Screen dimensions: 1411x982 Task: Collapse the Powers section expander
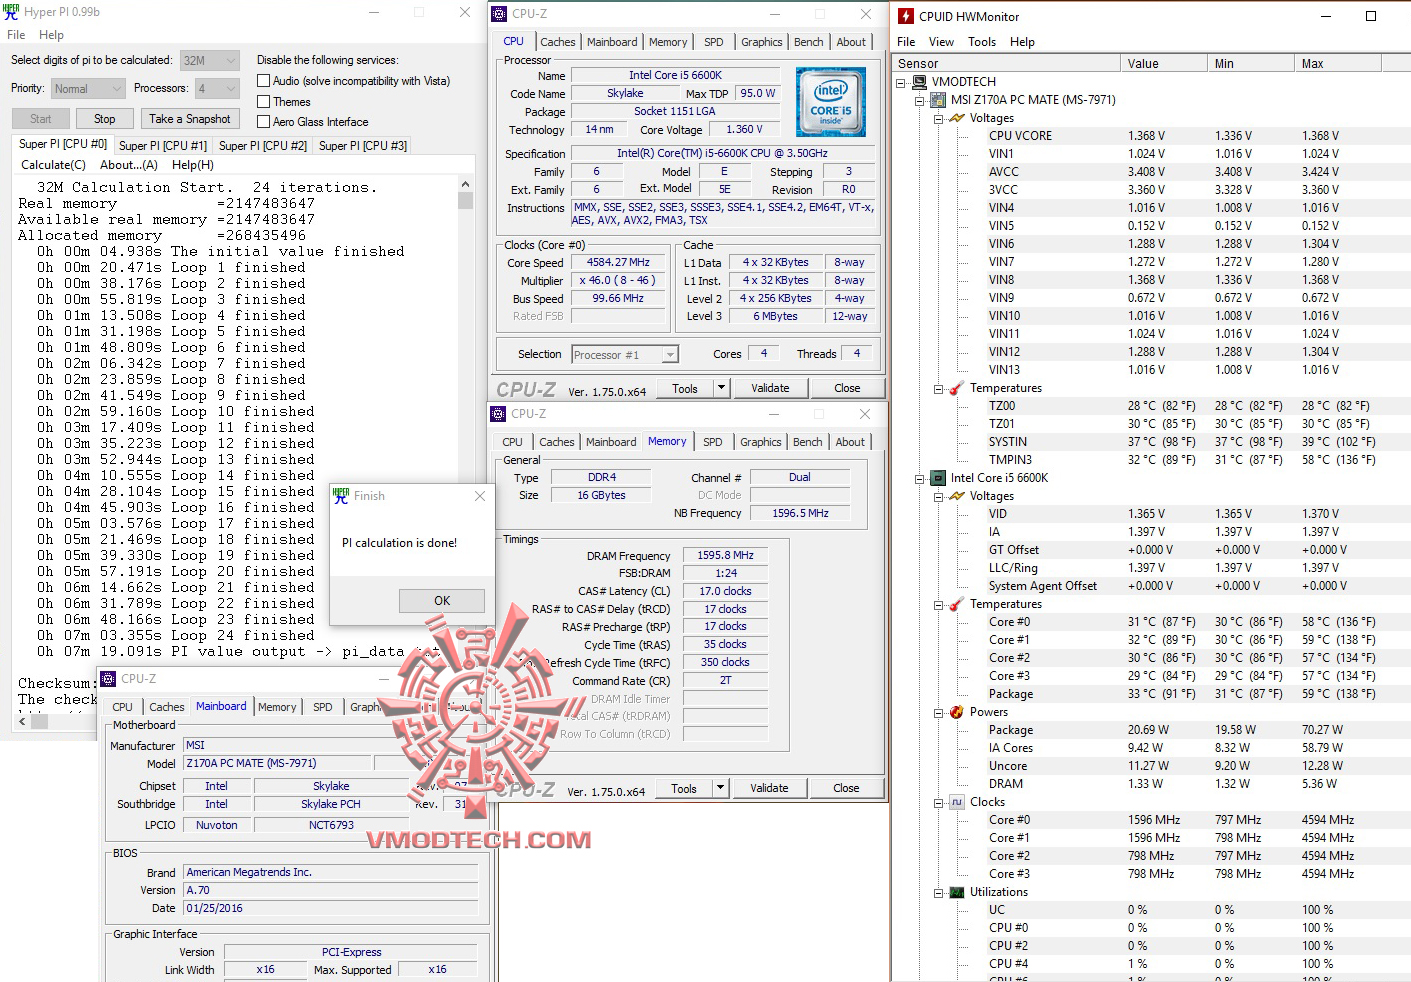[x=939, y=712]
